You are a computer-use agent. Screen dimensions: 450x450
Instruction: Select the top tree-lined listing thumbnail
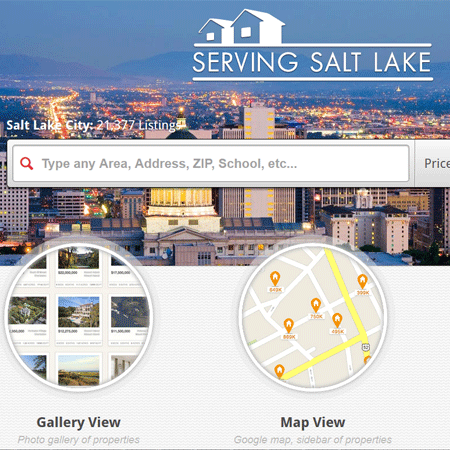pos(79,258)
